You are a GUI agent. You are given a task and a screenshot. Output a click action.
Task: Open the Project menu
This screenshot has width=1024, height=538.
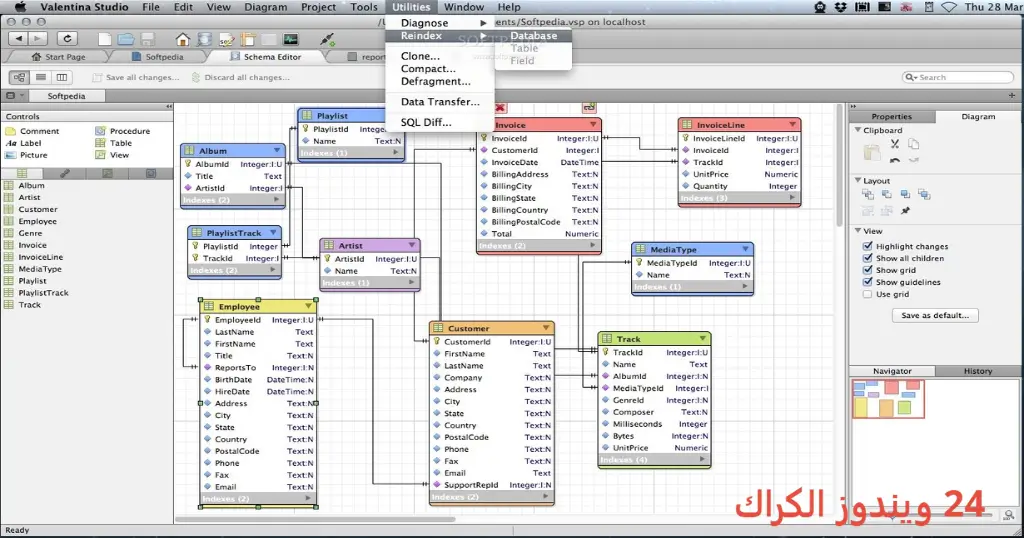click(x=319, y=7)
